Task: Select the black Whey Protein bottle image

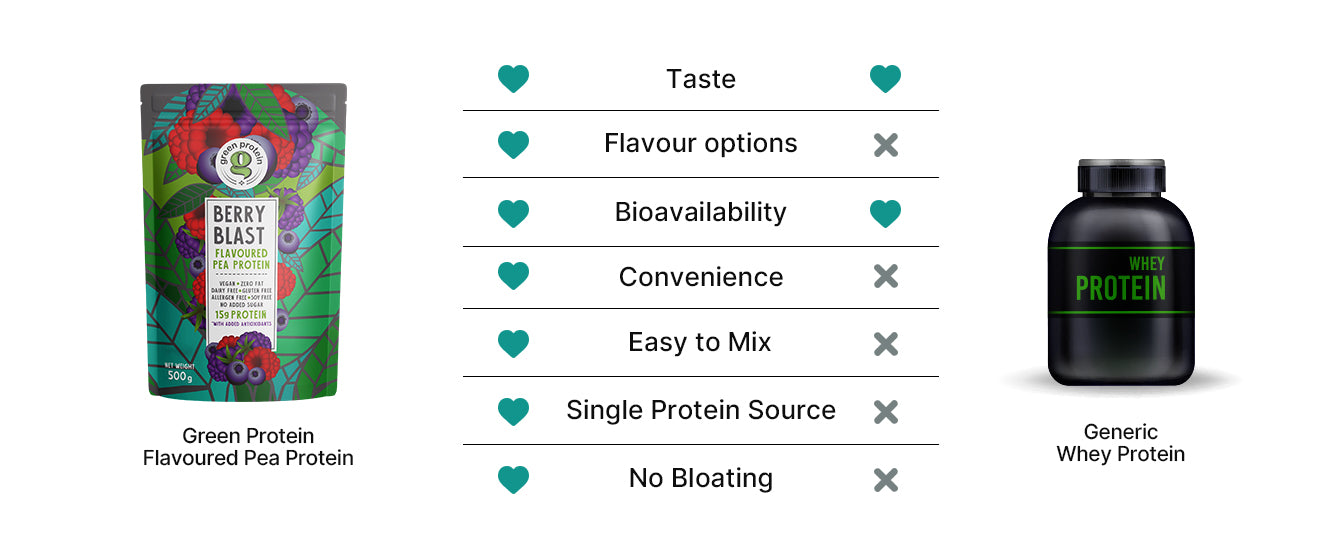Action: [x=1120, y=273]
